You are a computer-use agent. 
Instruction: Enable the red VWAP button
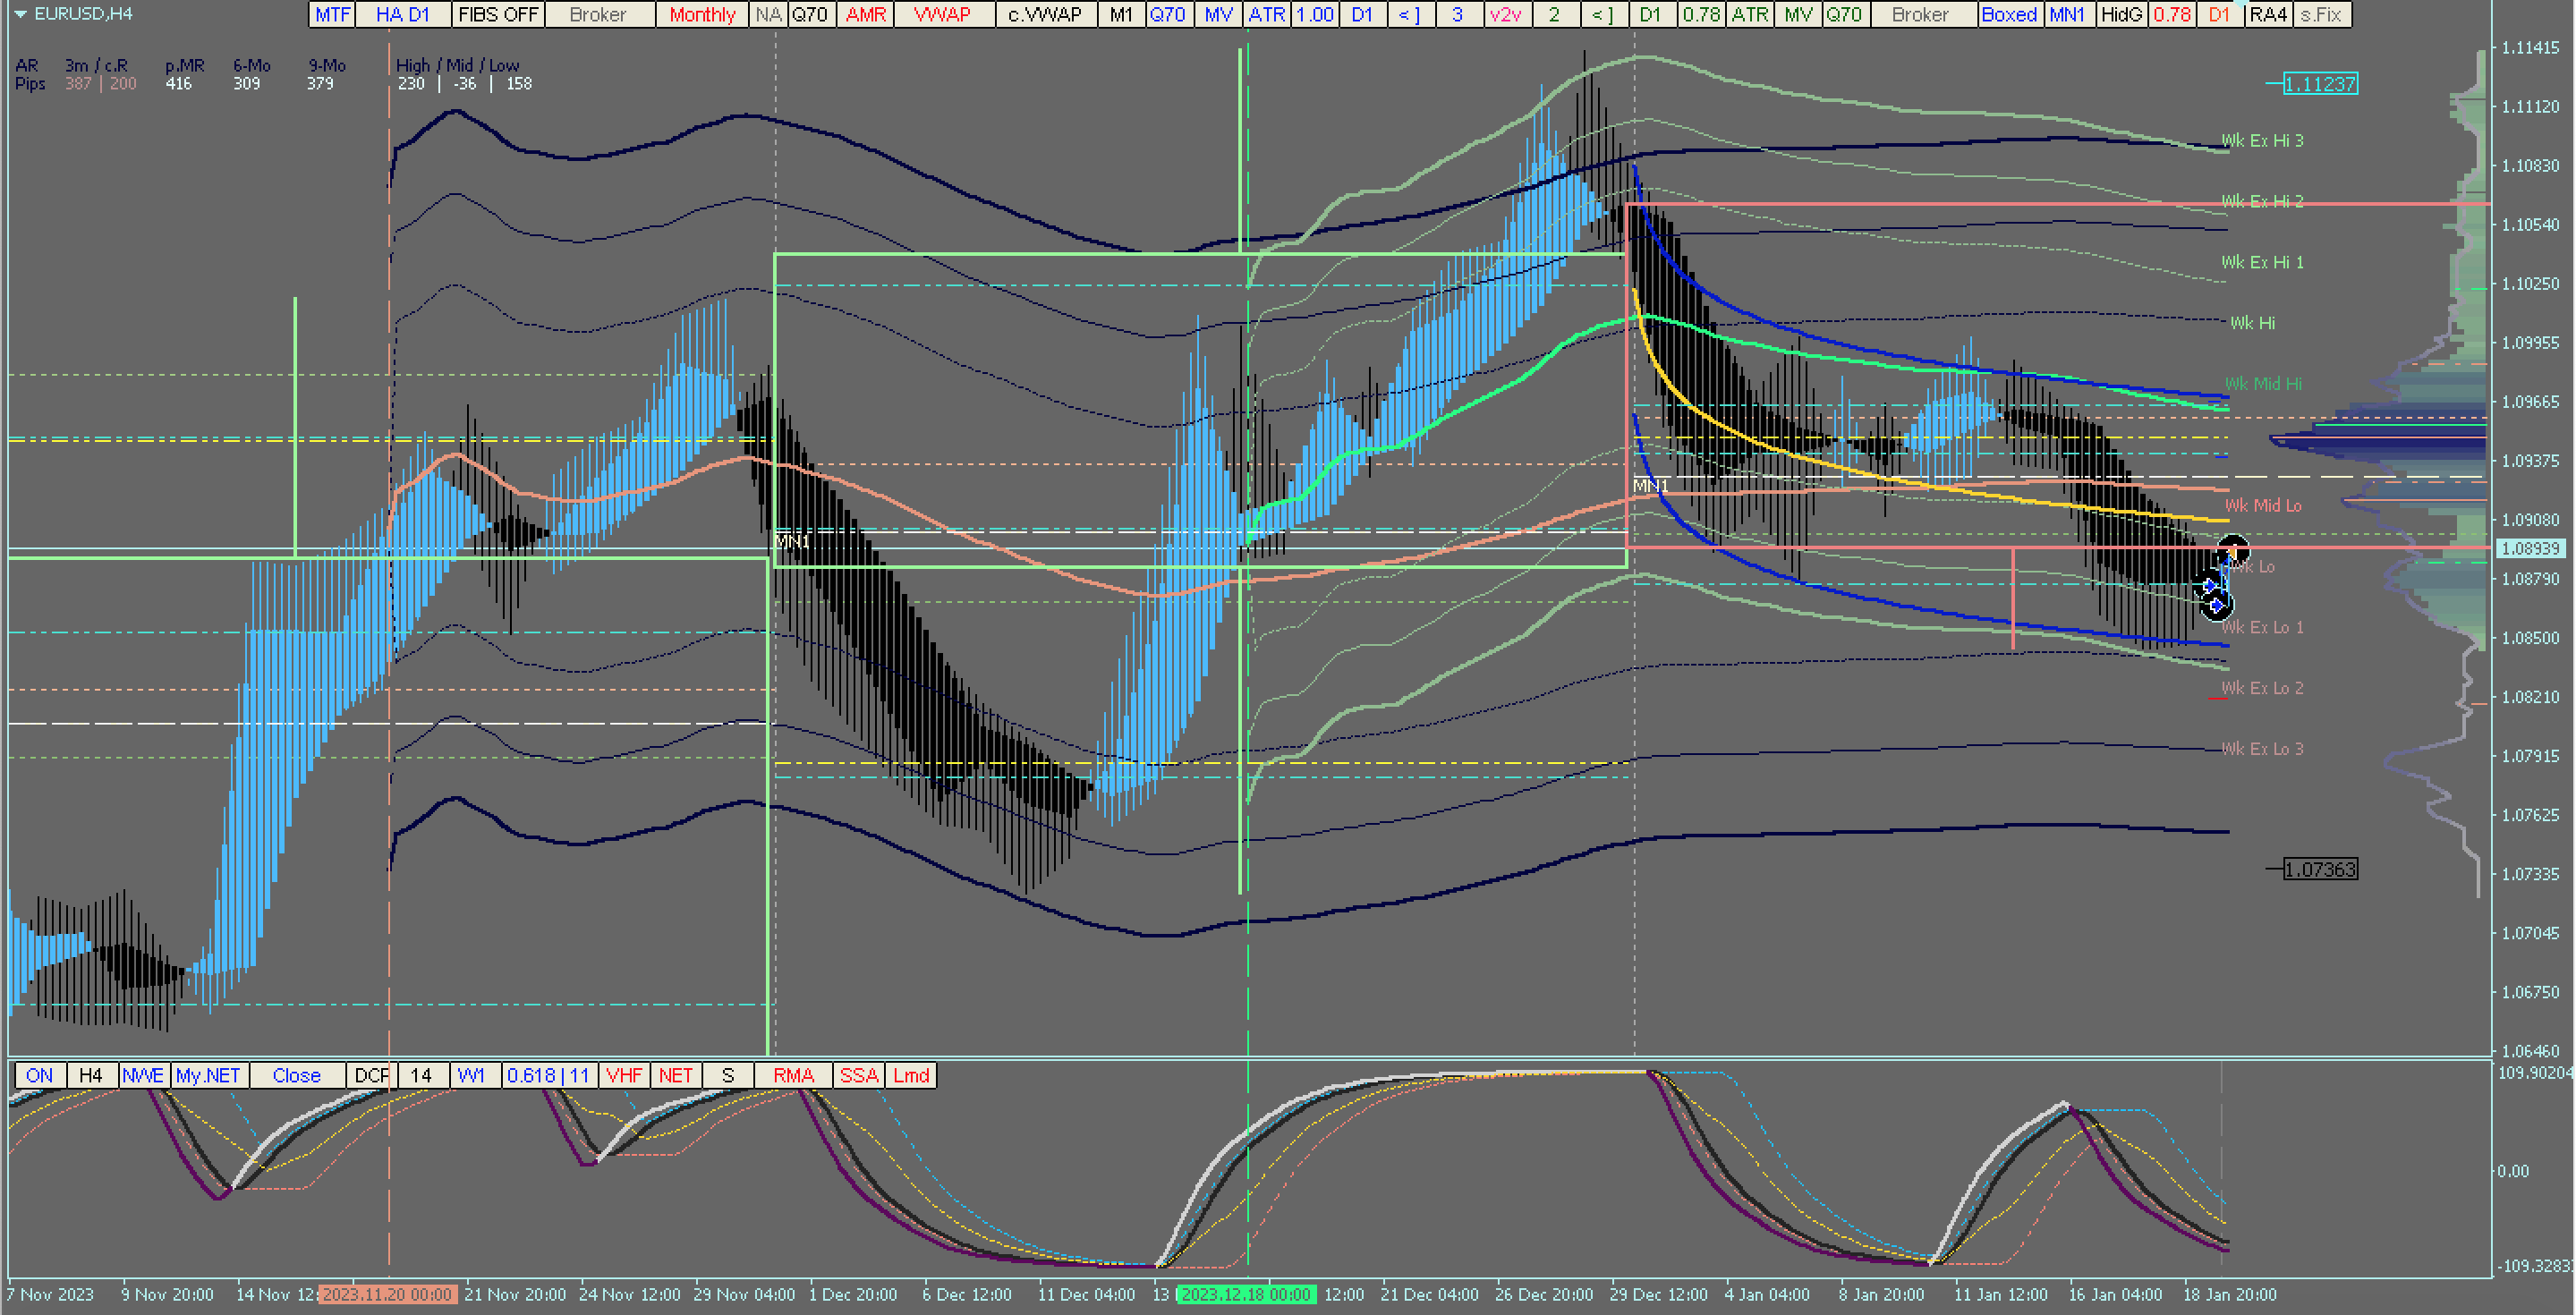pos(942,14)
